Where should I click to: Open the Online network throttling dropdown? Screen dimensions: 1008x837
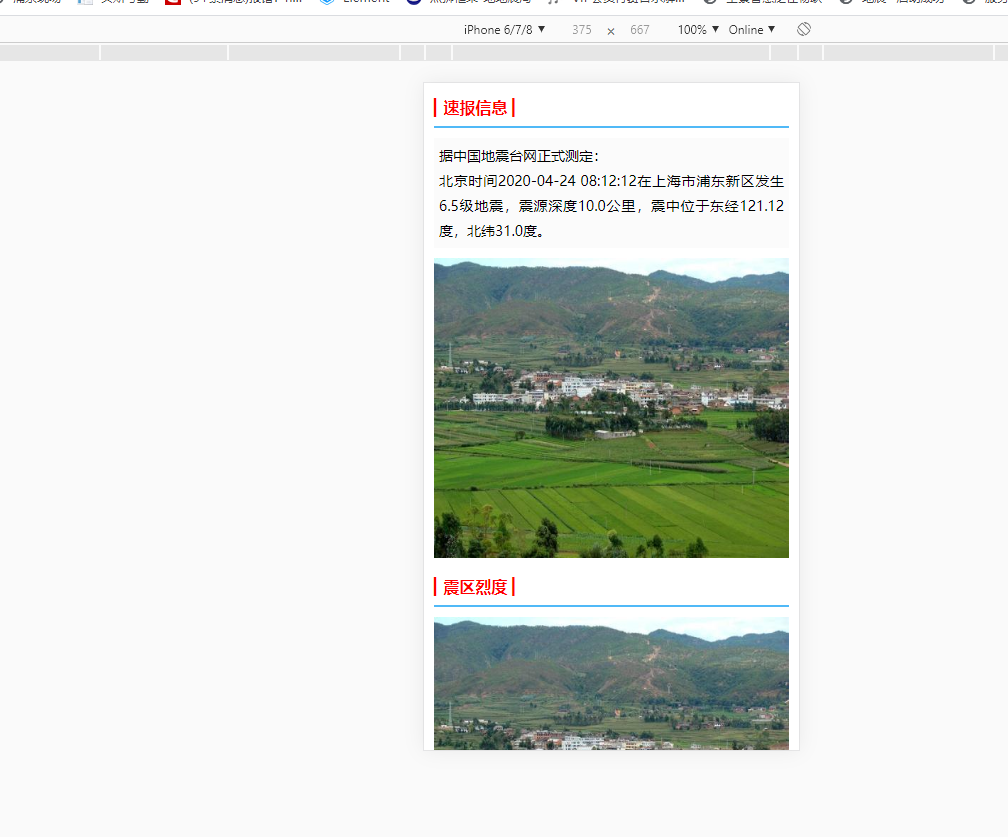pyautogui.click(x=752, y=30)
